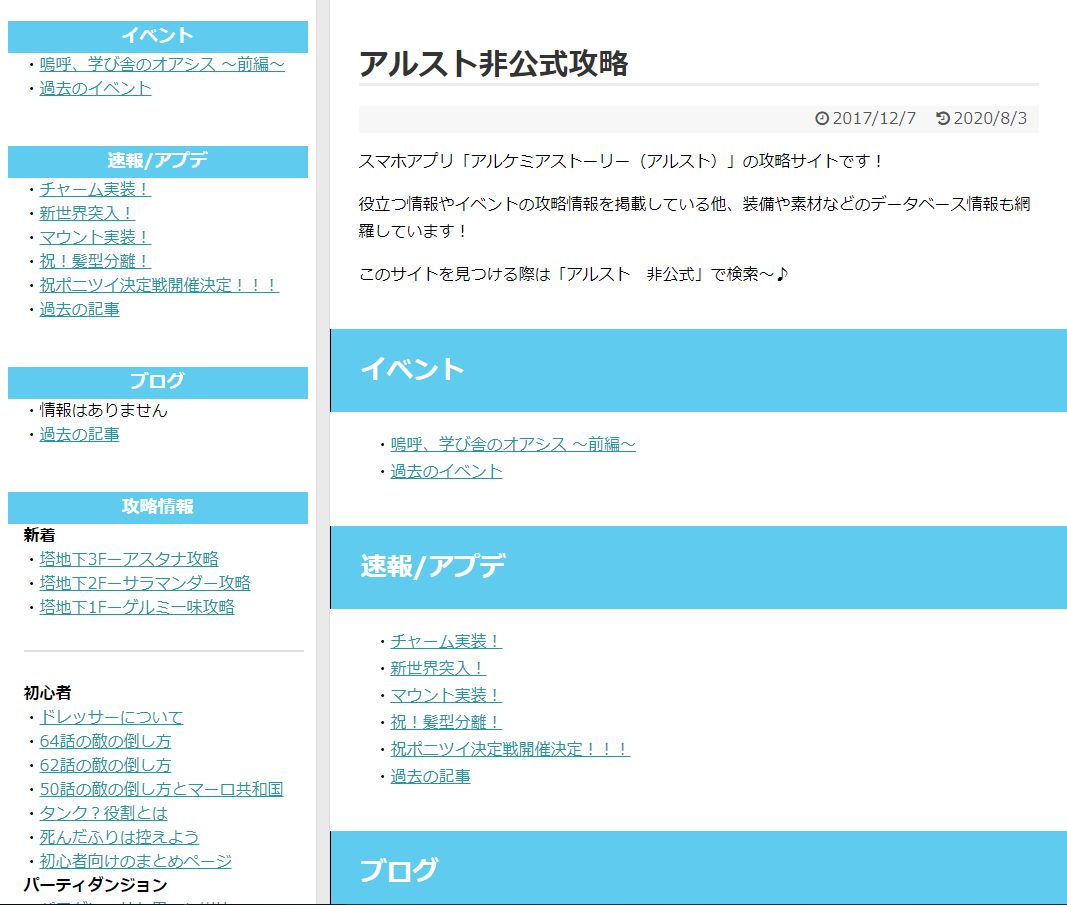The image size is (1067, 905).
Task: Open link 死んだふりは控えよう
Action: (x=119, y=836)
